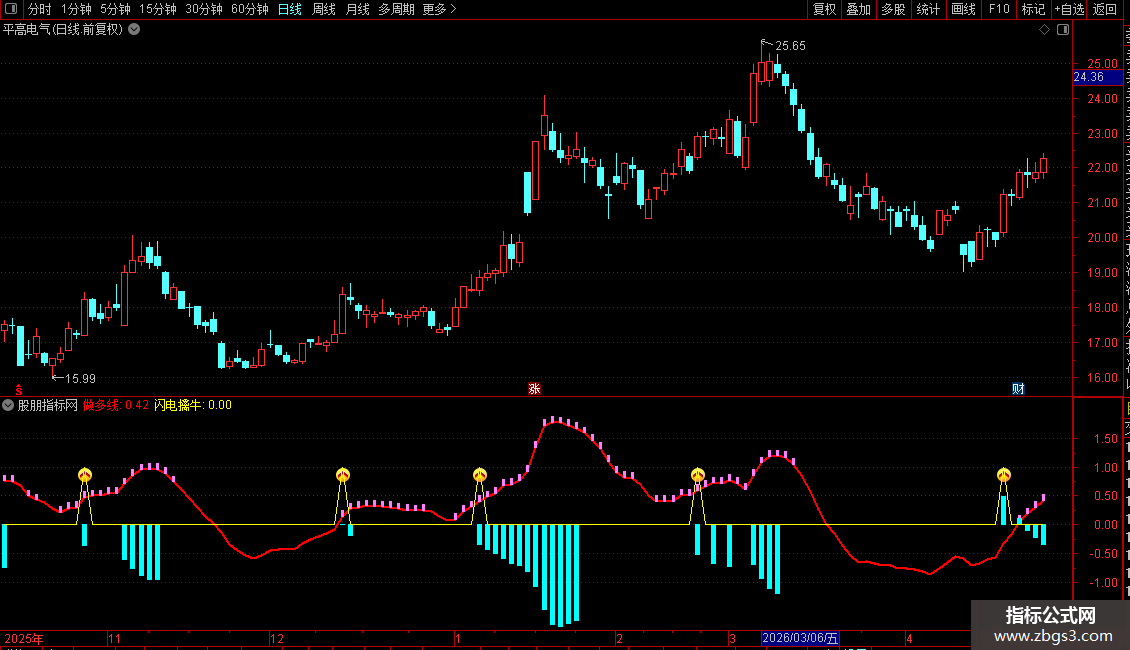Select the 30分钟 period tab
Viewport: 1130px width, 650px height.
pyautogui.click(x=204, y=9)
